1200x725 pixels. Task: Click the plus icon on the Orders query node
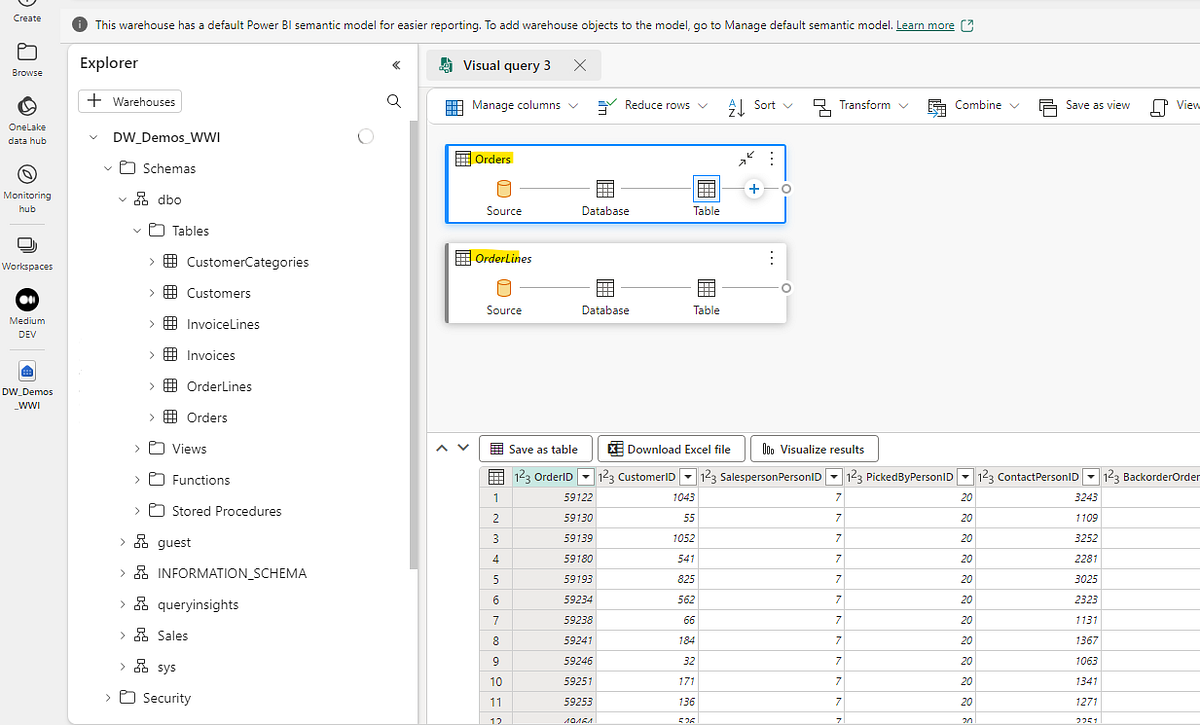tap(755, 188)
